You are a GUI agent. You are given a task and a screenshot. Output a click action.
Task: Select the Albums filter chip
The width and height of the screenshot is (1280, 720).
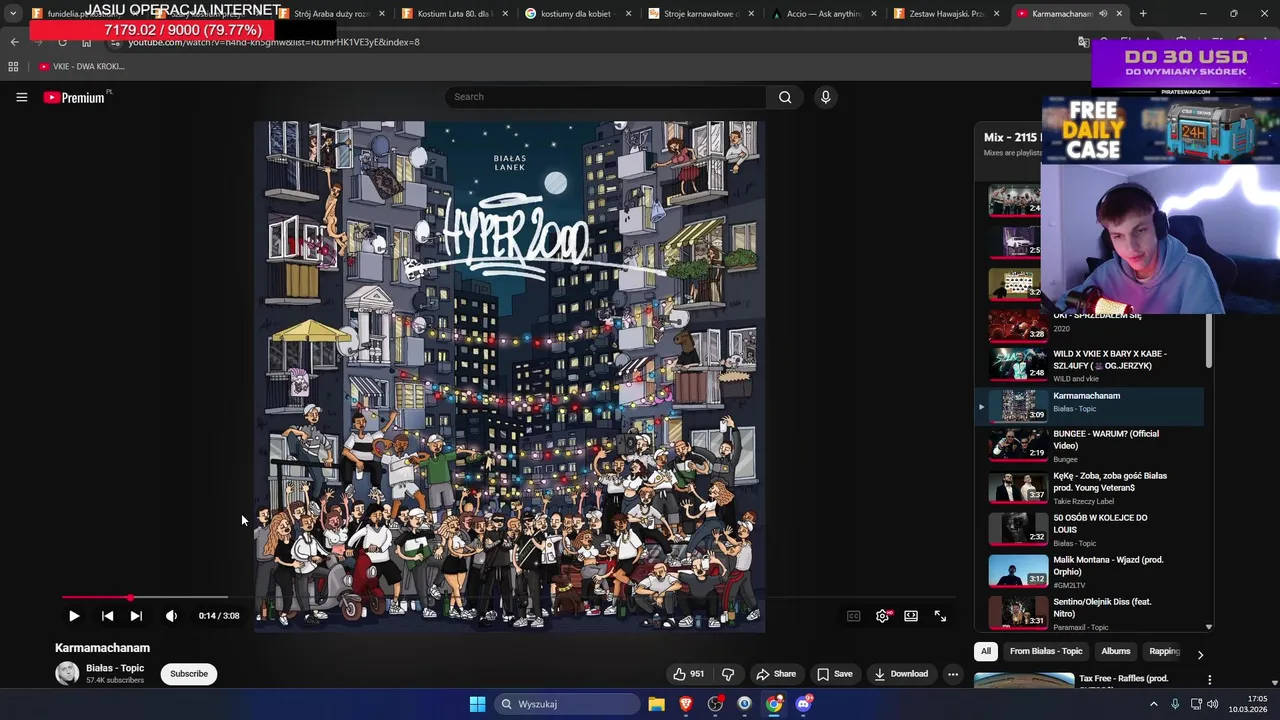click(x=1116, y=651)
